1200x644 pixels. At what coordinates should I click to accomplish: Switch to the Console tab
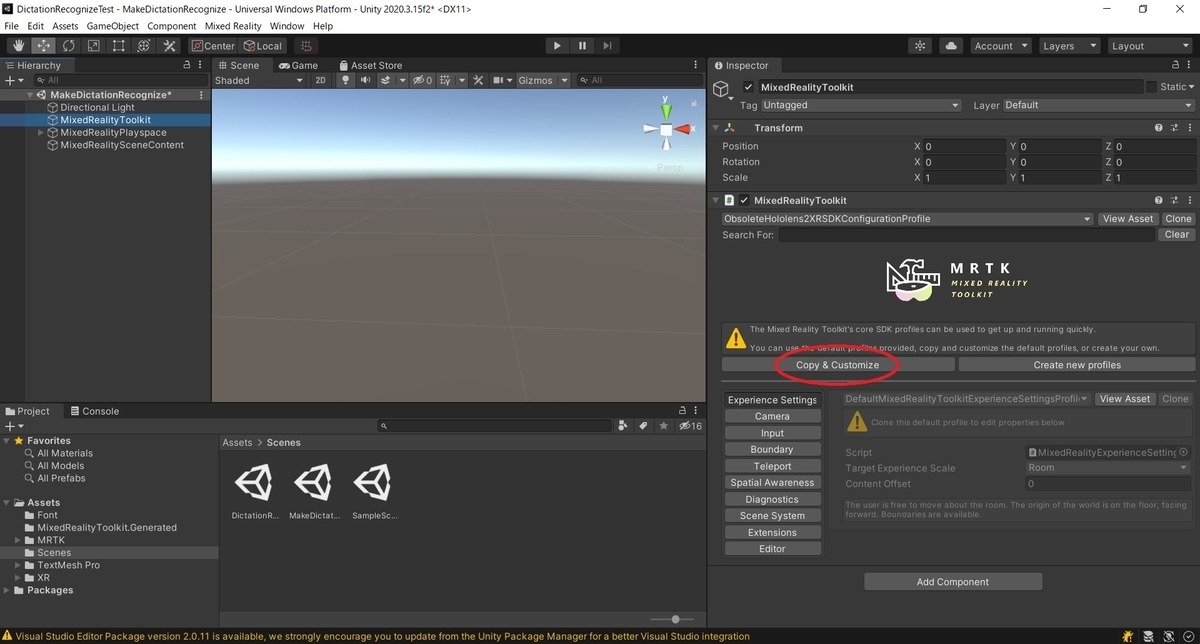click(93, 411)
